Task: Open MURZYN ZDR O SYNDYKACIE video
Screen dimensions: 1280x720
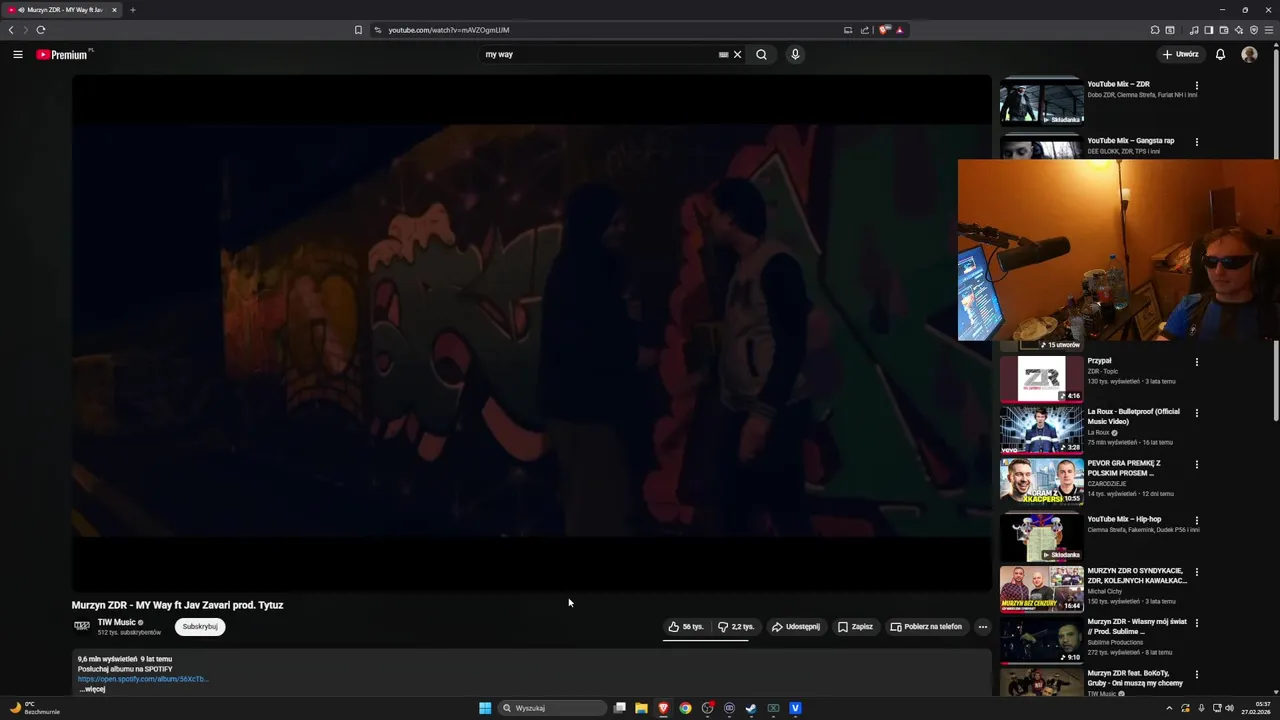Action: [x=1041, y=589]
